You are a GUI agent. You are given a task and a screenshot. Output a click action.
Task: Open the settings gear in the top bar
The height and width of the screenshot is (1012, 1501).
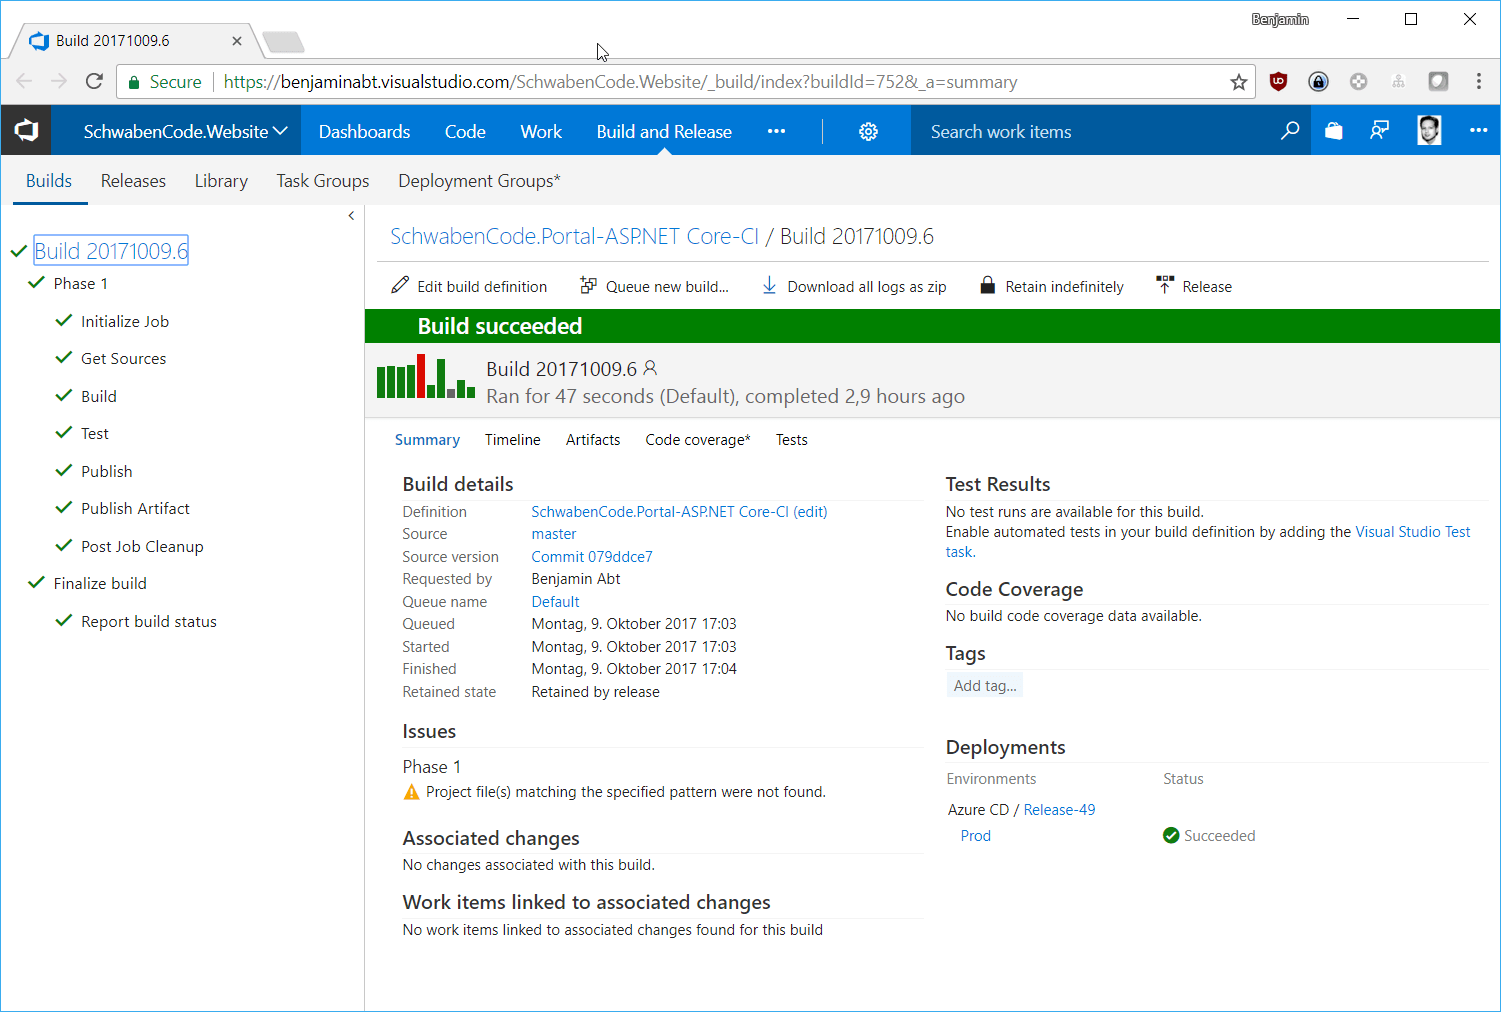click(867, 131)
